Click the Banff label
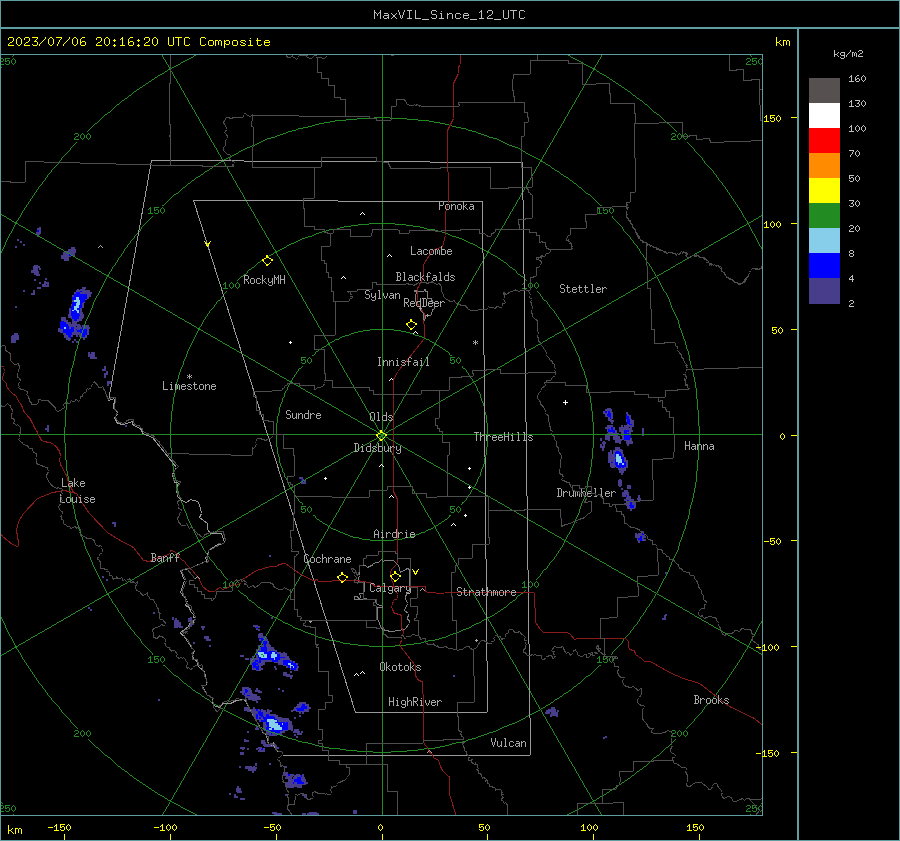 click(x=165, y=558)
